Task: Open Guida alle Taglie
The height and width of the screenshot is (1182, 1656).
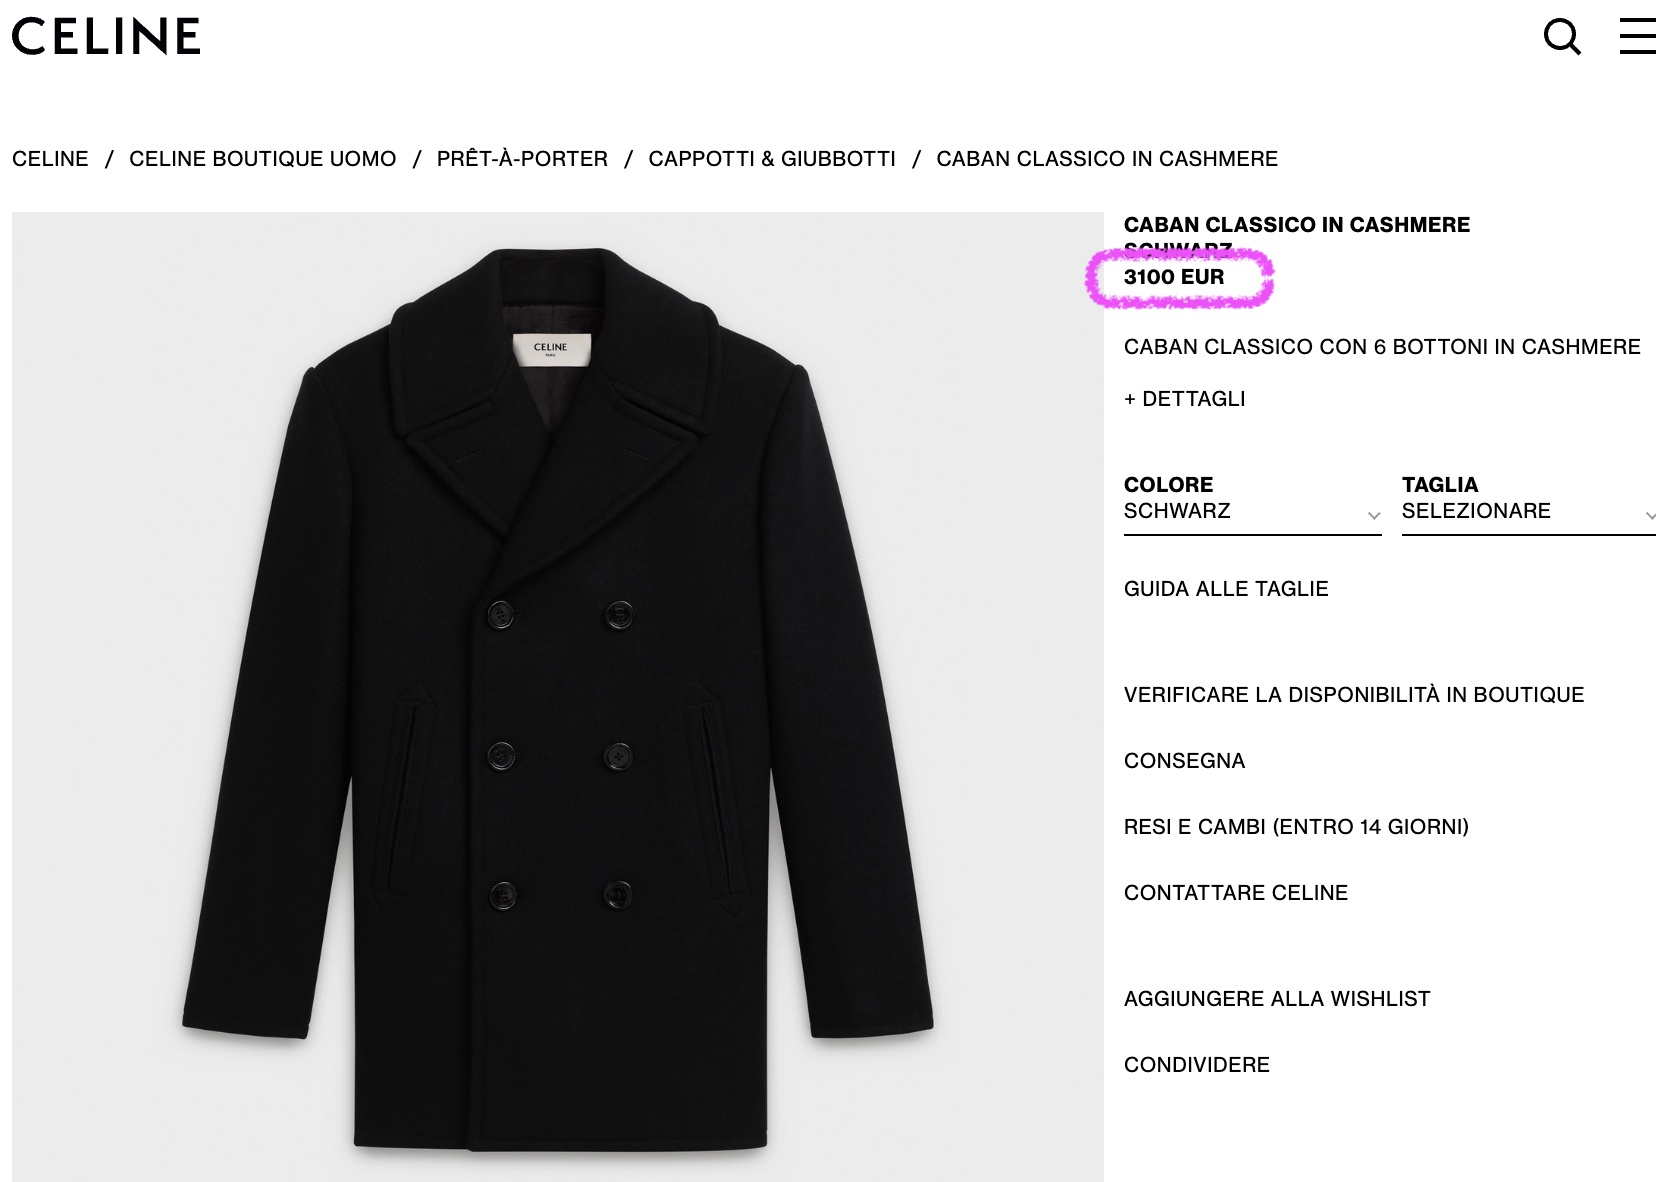Action: 1226,589
